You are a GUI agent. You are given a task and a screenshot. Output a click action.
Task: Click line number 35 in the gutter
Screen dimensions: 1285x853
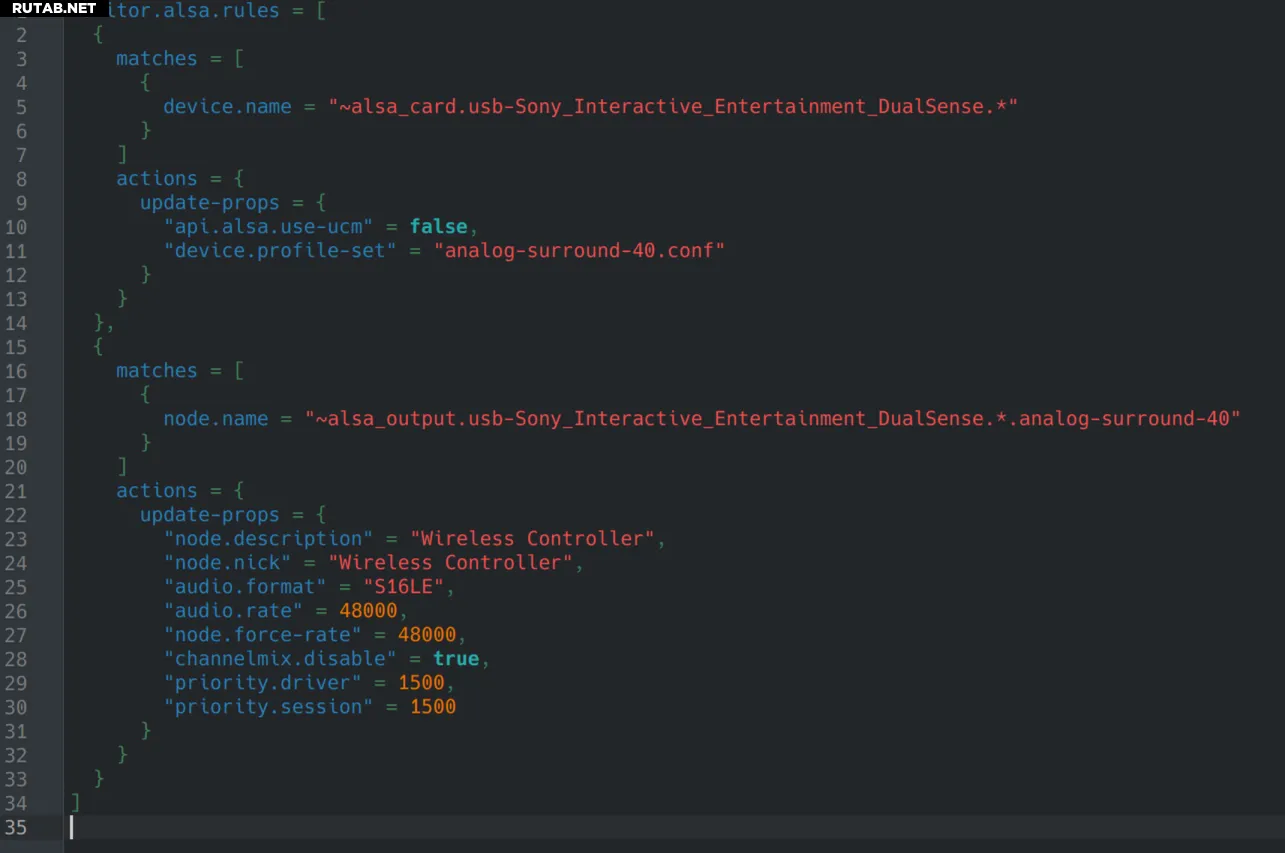point(16,827)
